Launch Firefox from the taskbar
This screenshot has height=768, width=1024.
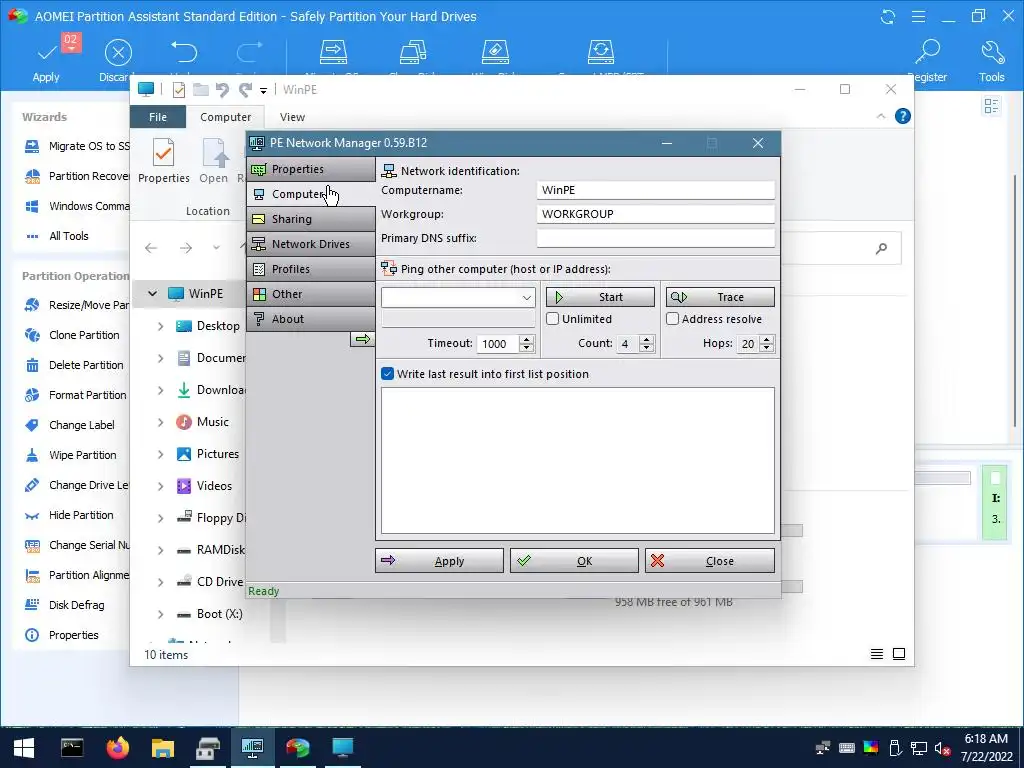click(118, 748)
